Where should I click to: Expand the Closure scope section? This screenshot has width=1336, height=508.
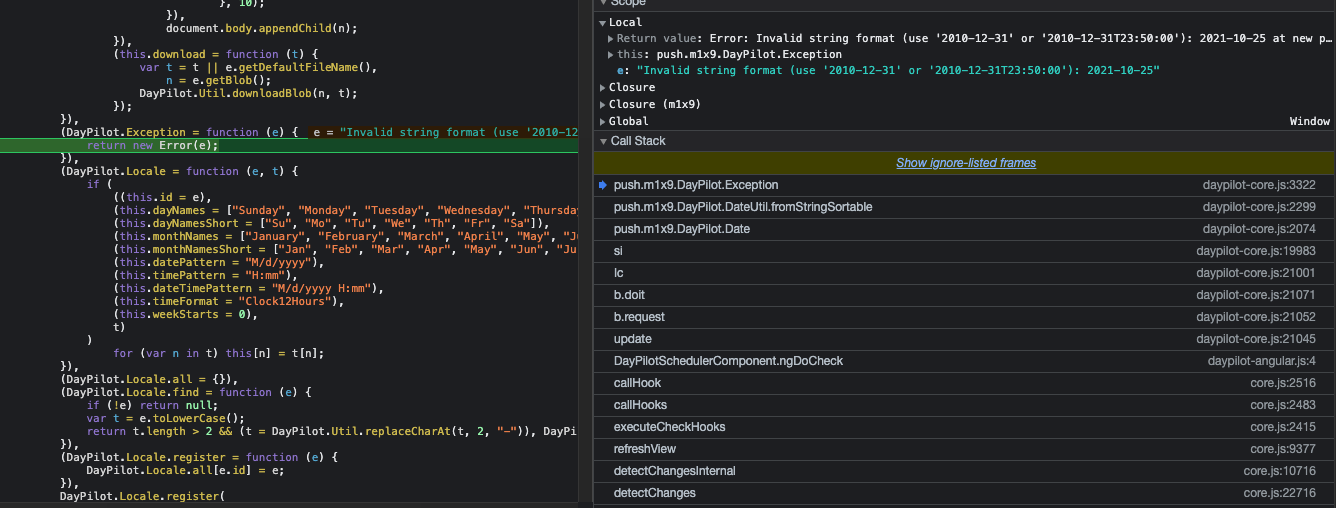602,88
